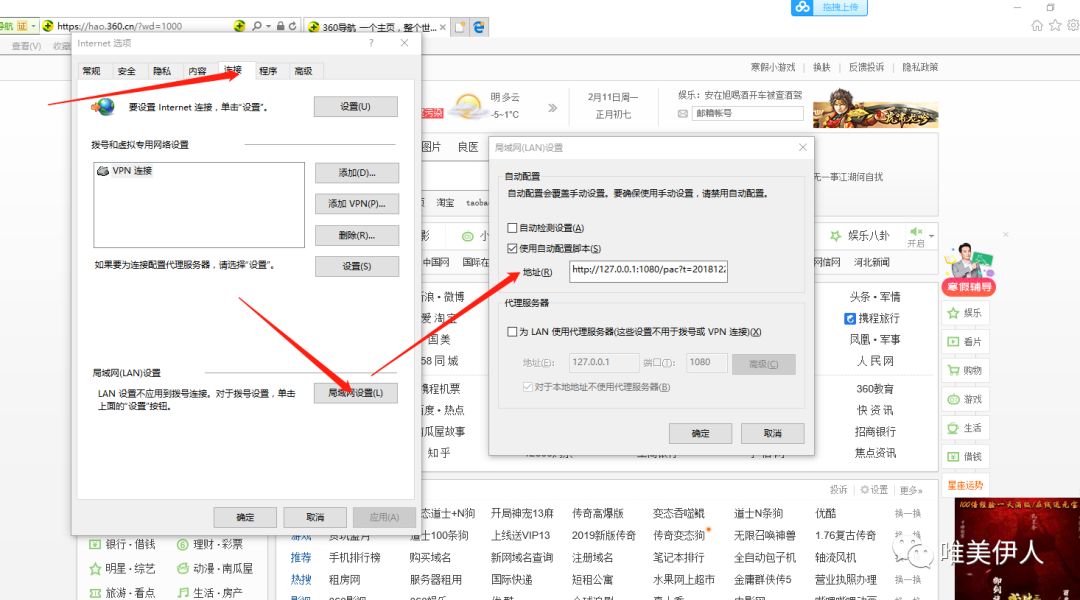
Task: Click the 拖拽上传 upload icon at top right
Action: pos(802,9)
